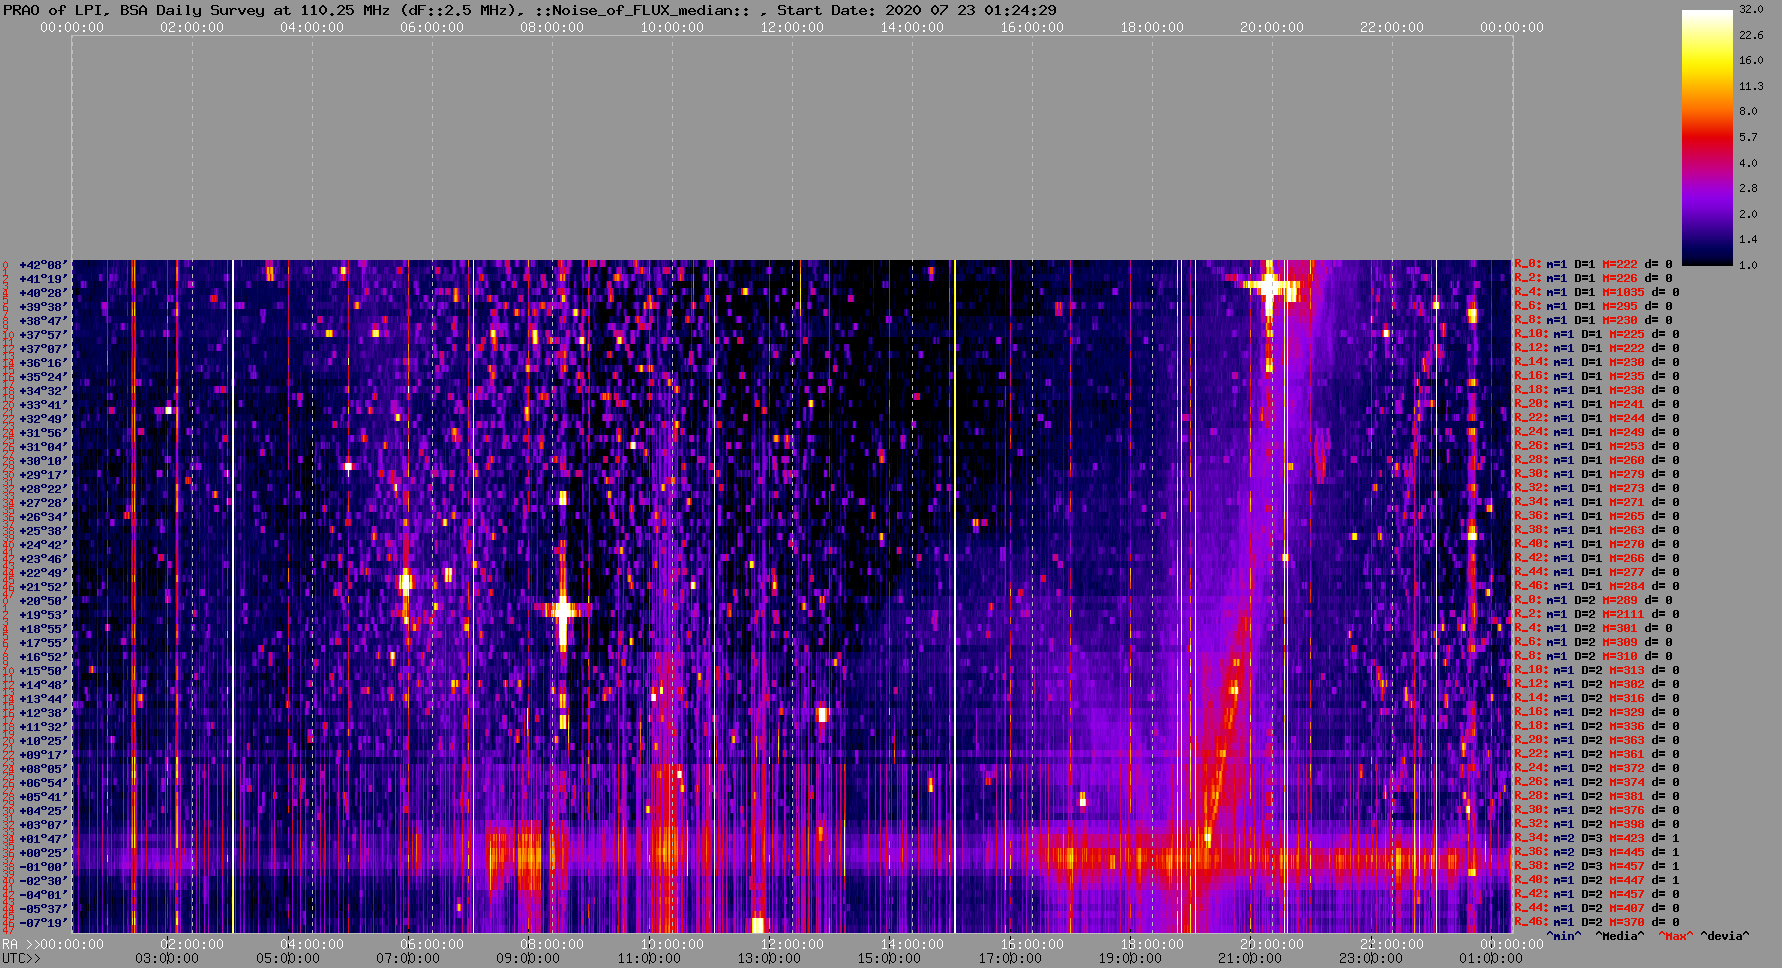Click the '^devia^' legend label
The height and width of the screenshot is (968, 1782).
1725,936
